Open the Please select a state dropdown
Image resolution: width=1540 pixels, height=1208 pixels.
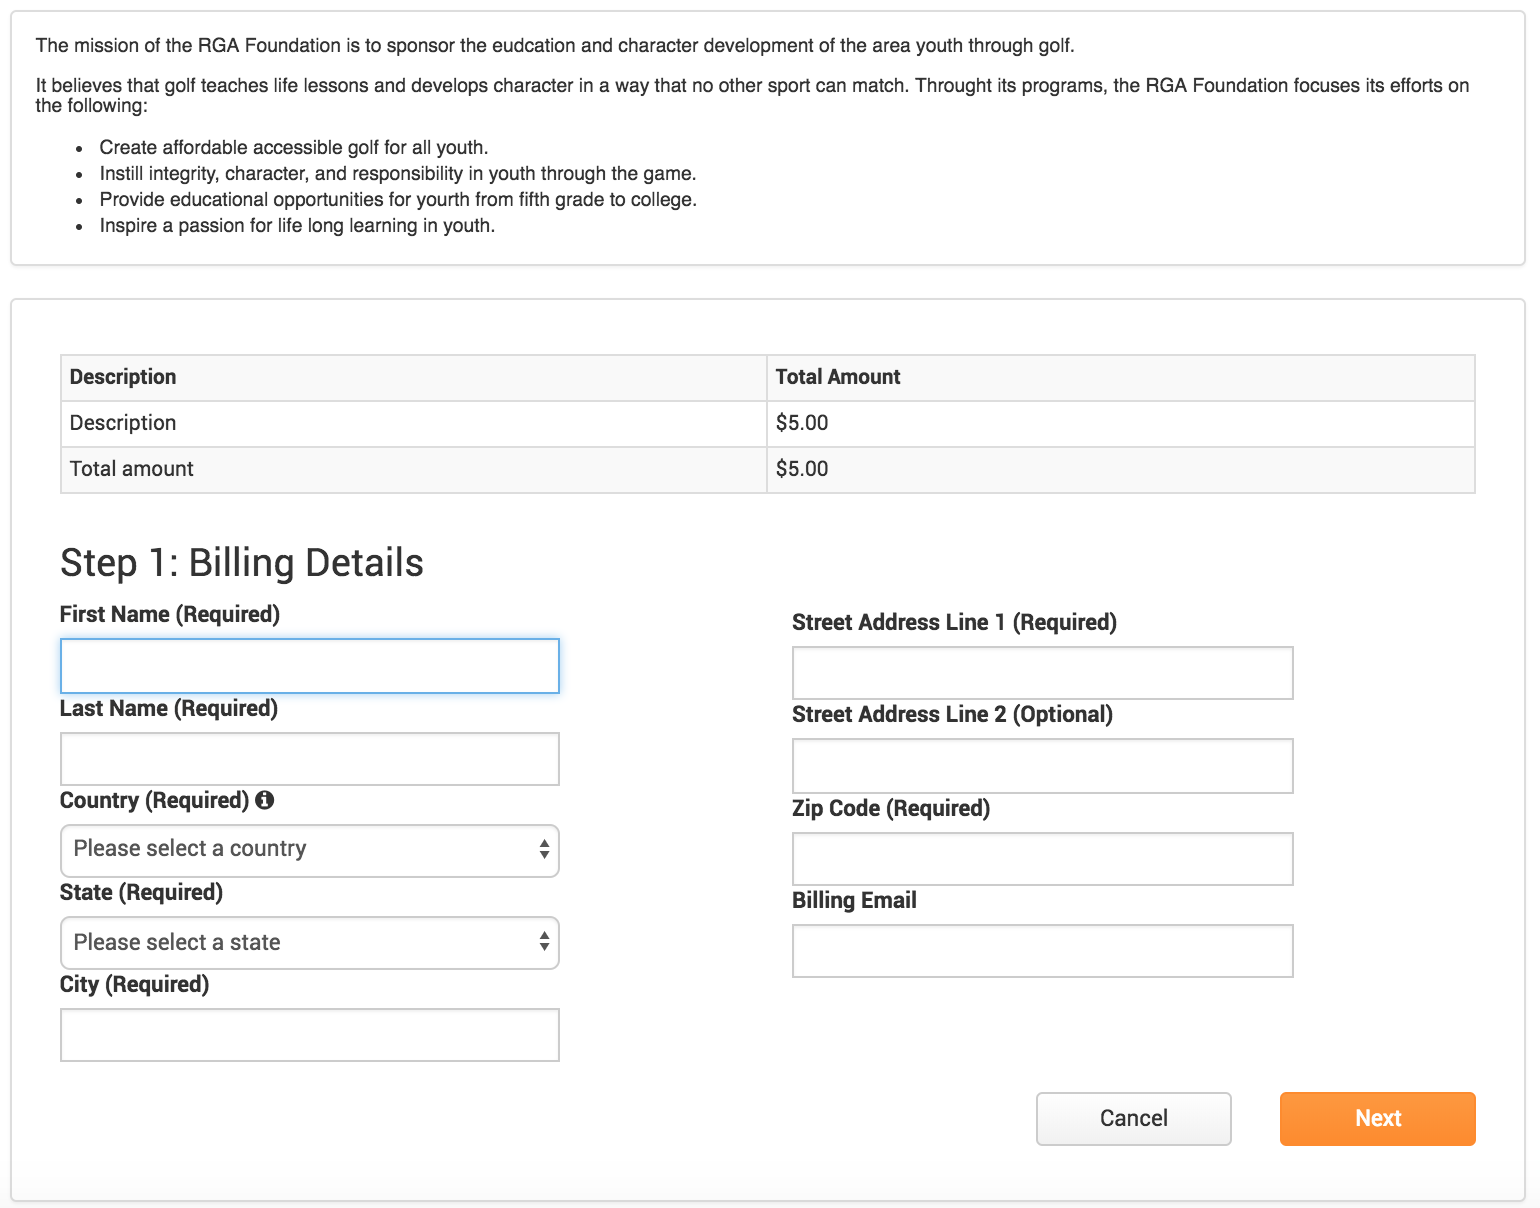[310, 943]
